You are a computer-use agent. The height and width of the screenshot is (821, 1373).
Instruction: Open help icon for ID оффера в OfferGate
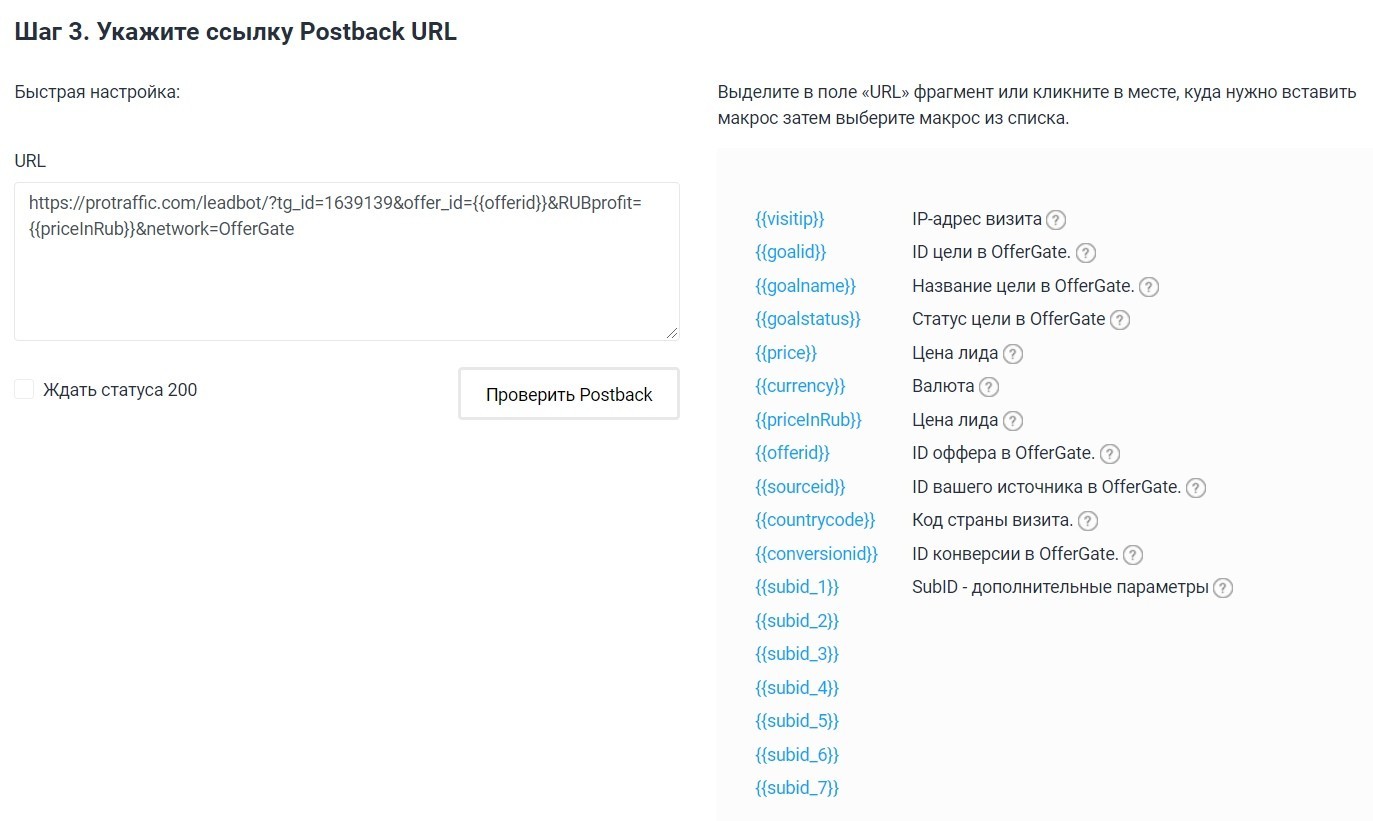[1110, 454]
